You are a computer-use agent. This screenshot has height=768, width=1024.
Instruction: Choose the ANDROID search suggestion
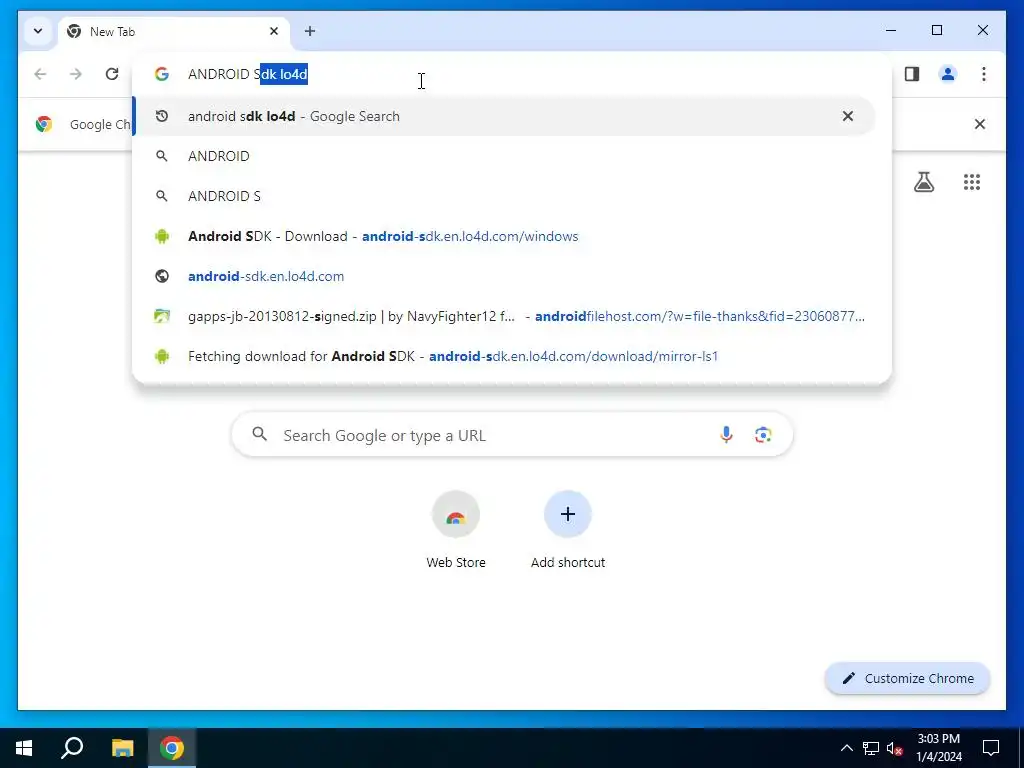504,156
